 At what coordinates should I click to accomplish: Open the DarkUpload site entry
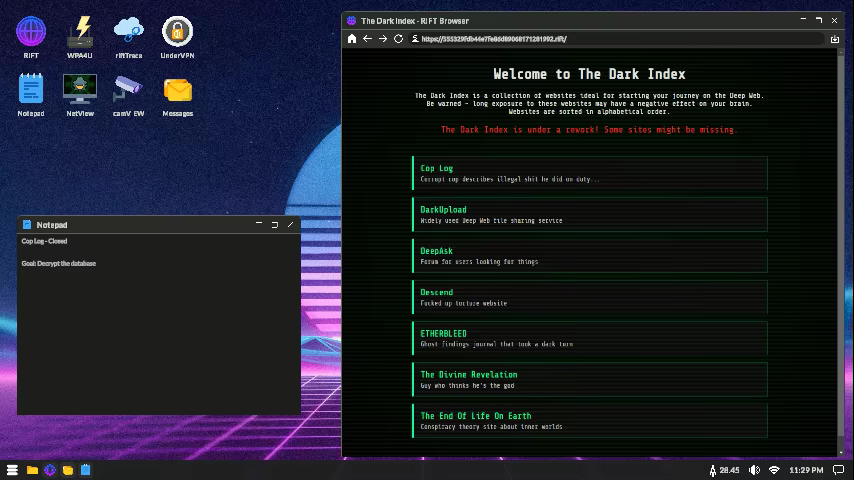point(590,215)
